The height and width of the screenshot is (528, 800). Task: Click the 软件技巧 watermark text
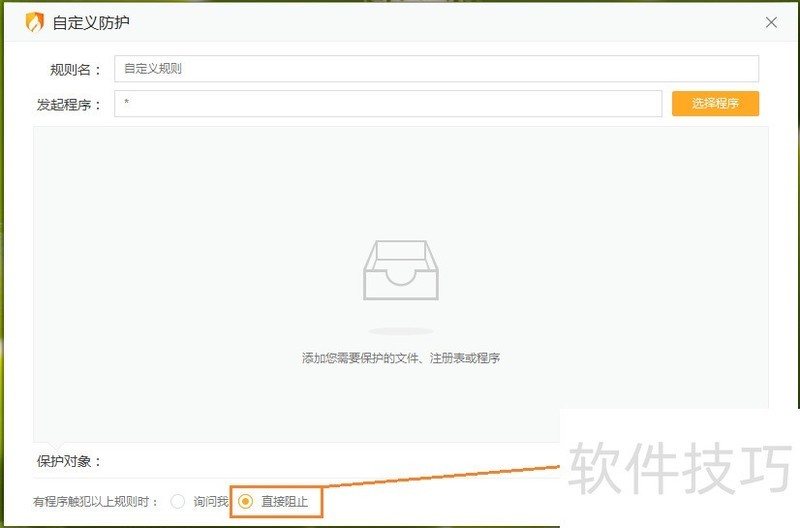click(x=680, y=468)
